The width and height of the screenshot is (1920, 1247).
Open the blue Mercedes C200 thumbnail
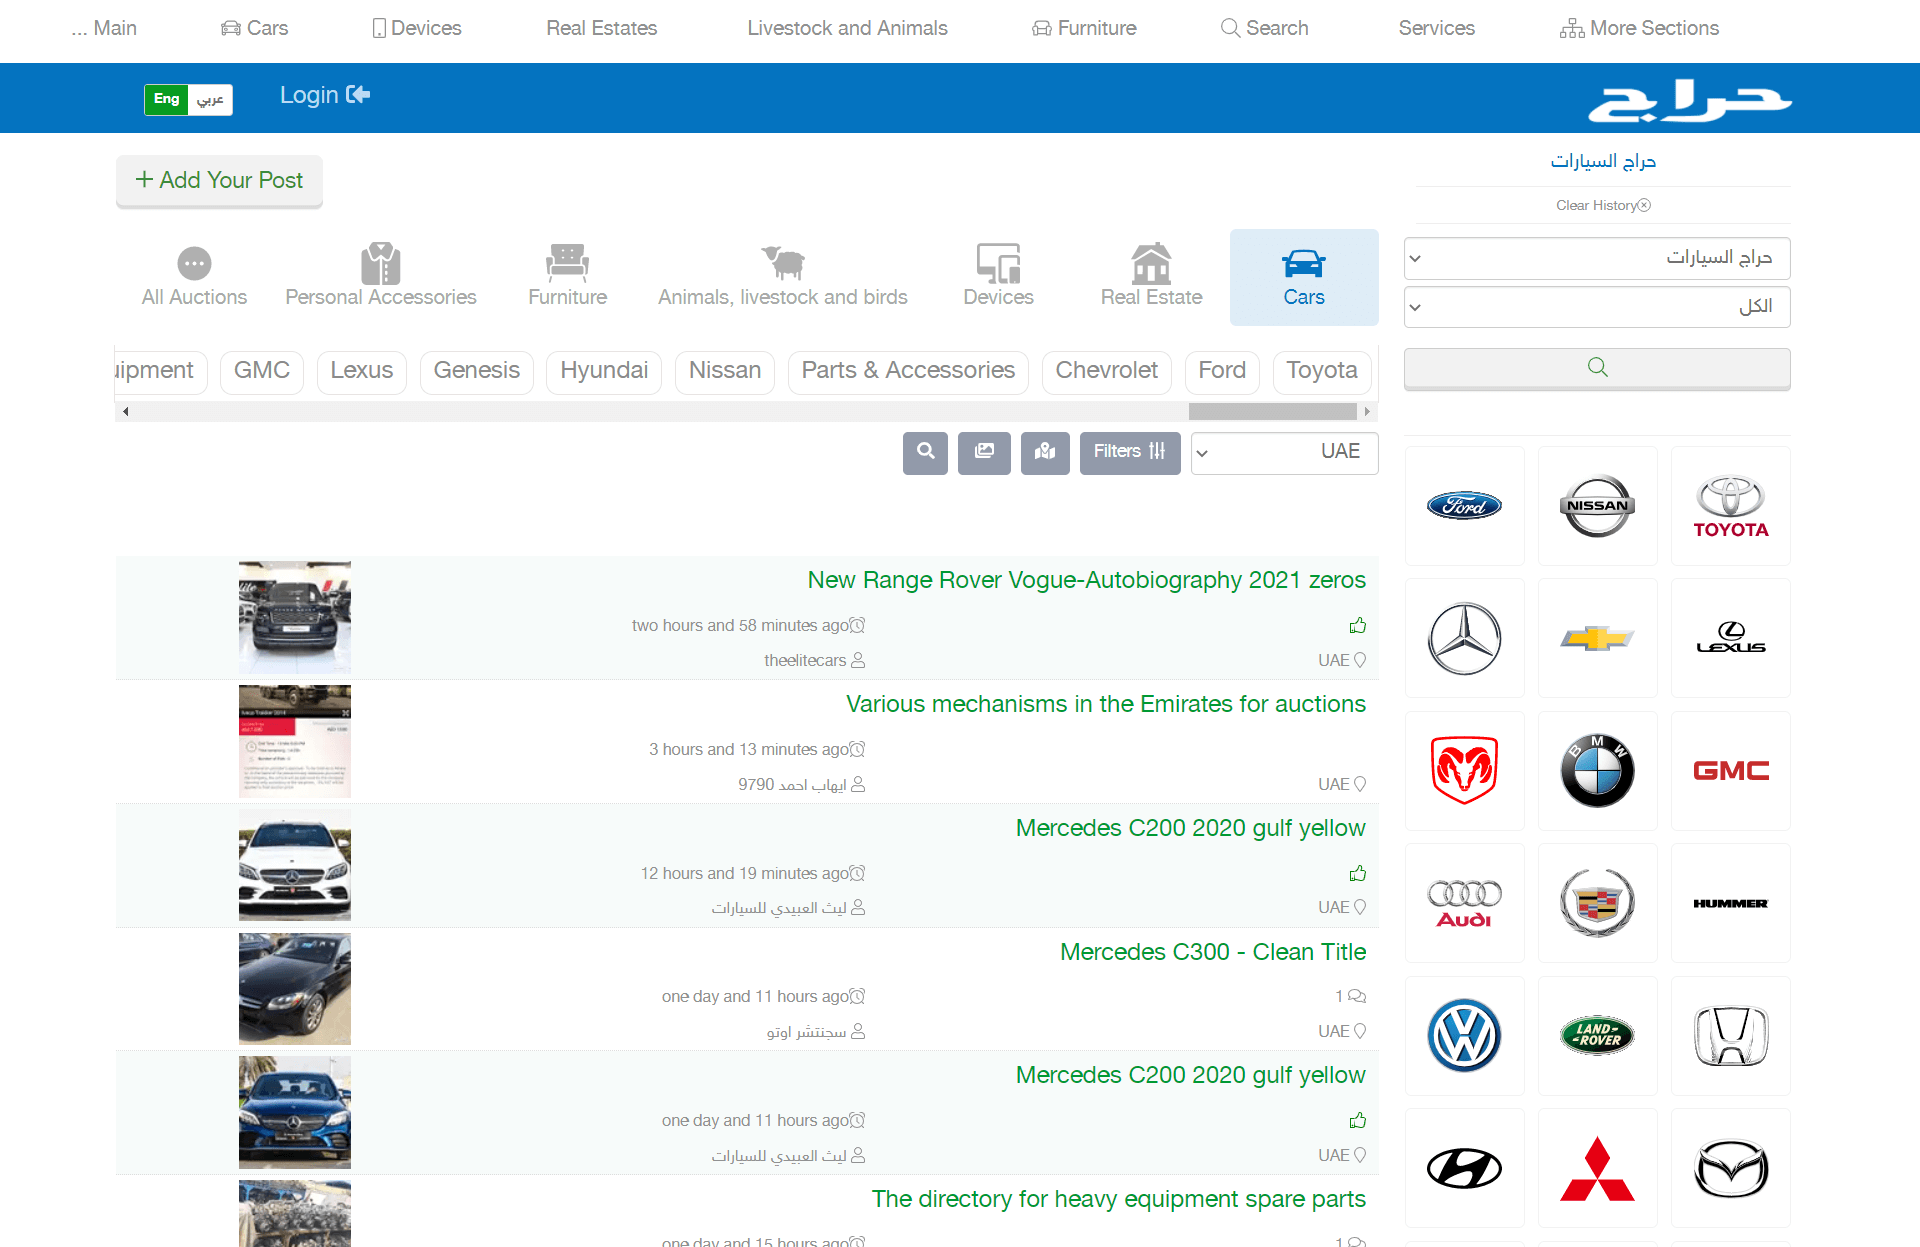tap(295, 1112)
